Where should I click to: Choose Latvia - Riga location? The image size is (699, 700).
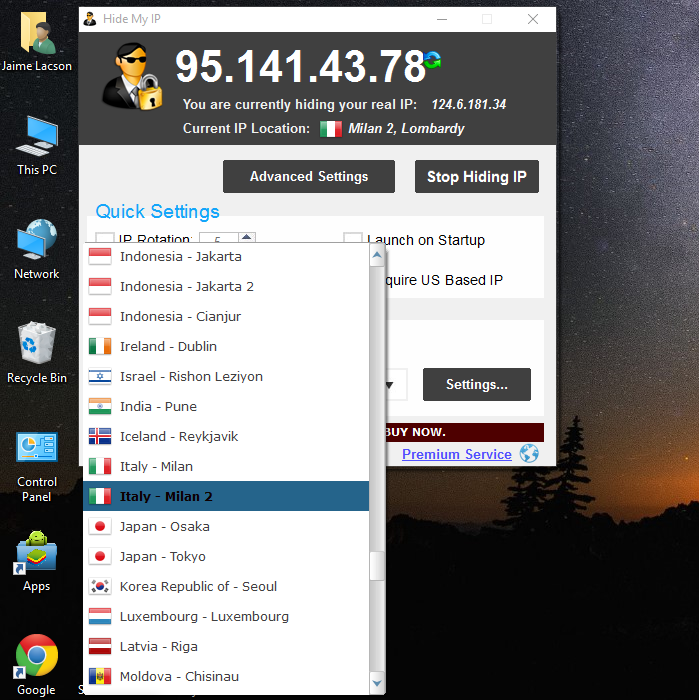226,646
